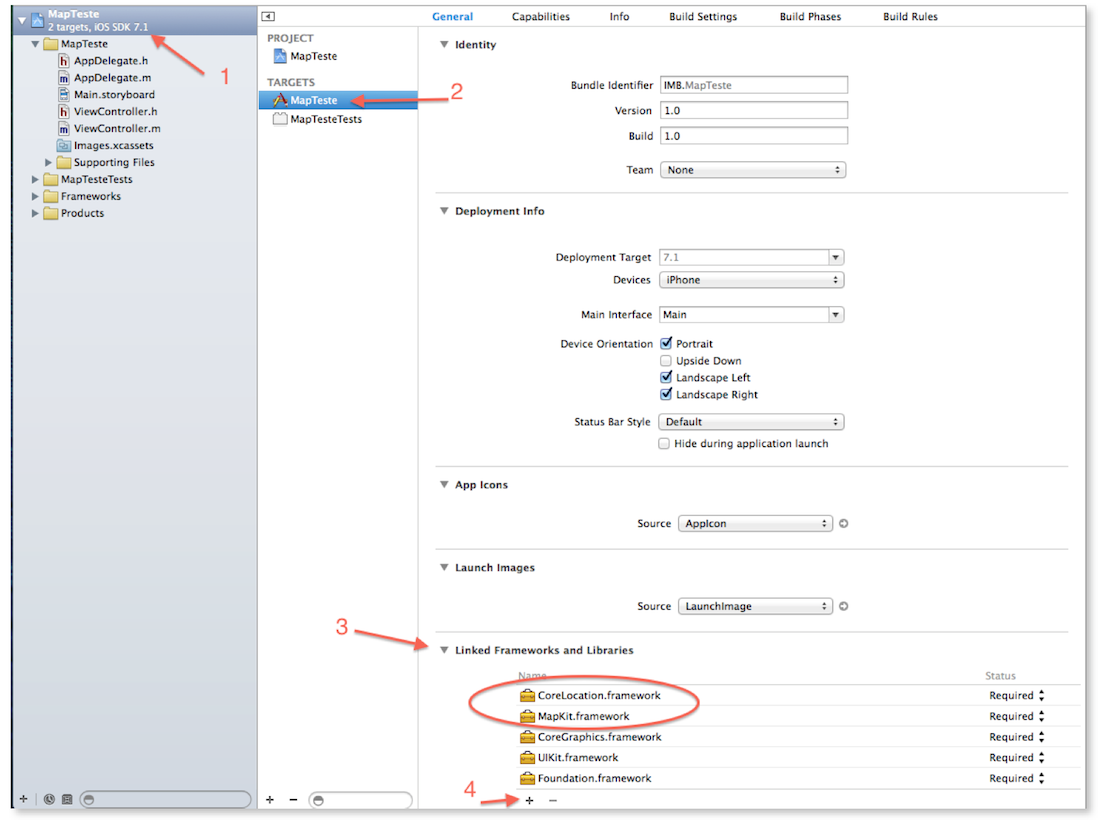The width and height of the screenshot is (1100, 827).
Task: Click the Main.storyboard file icon
Action: [x=64, y=95]
